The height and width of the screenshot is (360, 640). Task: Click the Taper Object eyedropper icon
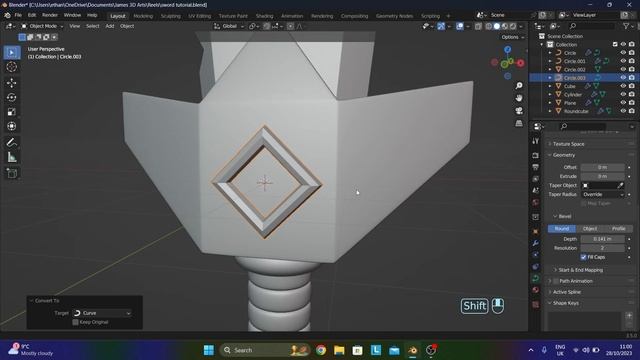[620, 185]
